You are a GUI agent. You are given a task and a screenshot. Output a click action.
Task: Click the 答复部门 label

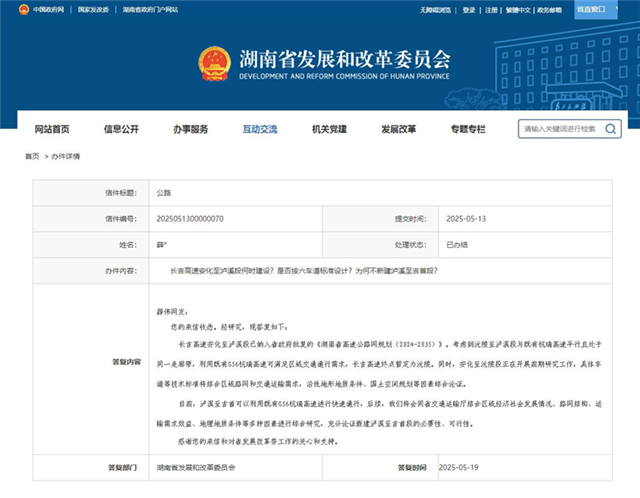[122, 467]
